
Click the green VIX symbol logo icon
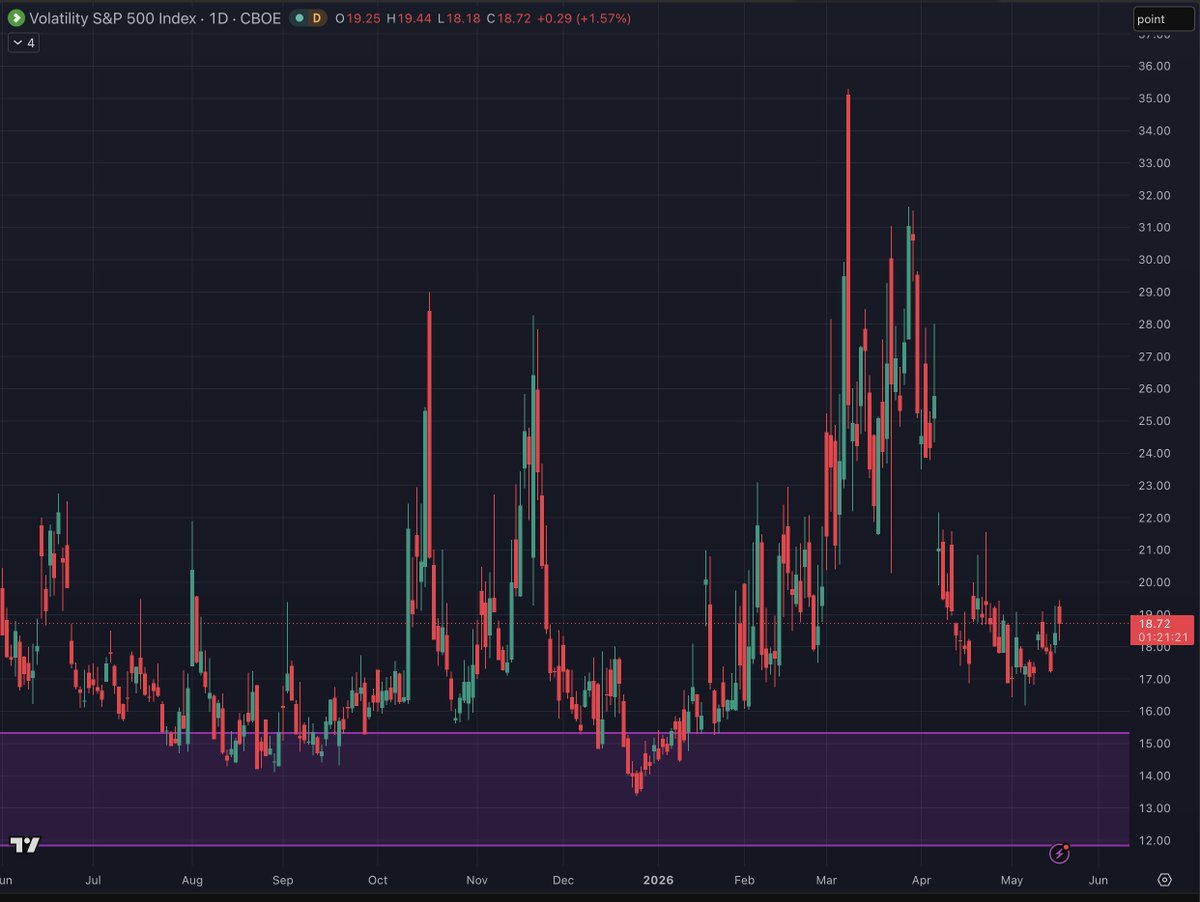click(15, 18)
